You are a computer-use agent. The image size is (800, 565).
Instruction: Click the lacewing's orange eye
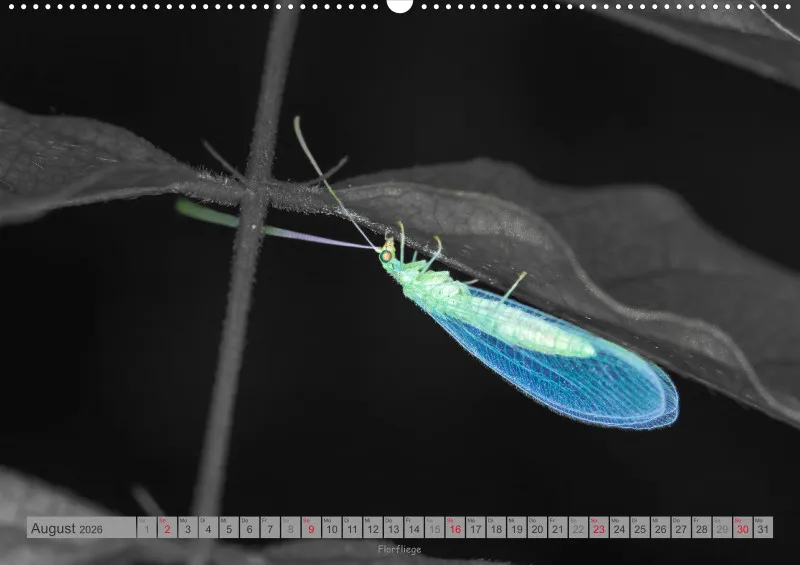386,255
